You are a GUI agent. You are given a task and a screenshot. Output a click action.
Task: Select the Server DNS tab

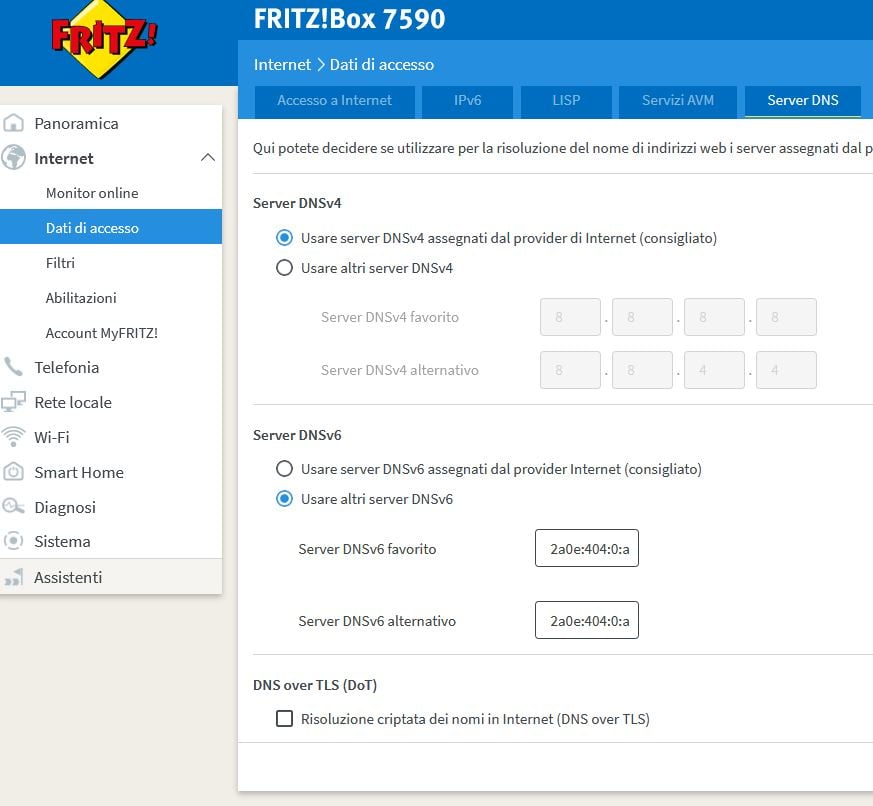(x=803, y=101)
